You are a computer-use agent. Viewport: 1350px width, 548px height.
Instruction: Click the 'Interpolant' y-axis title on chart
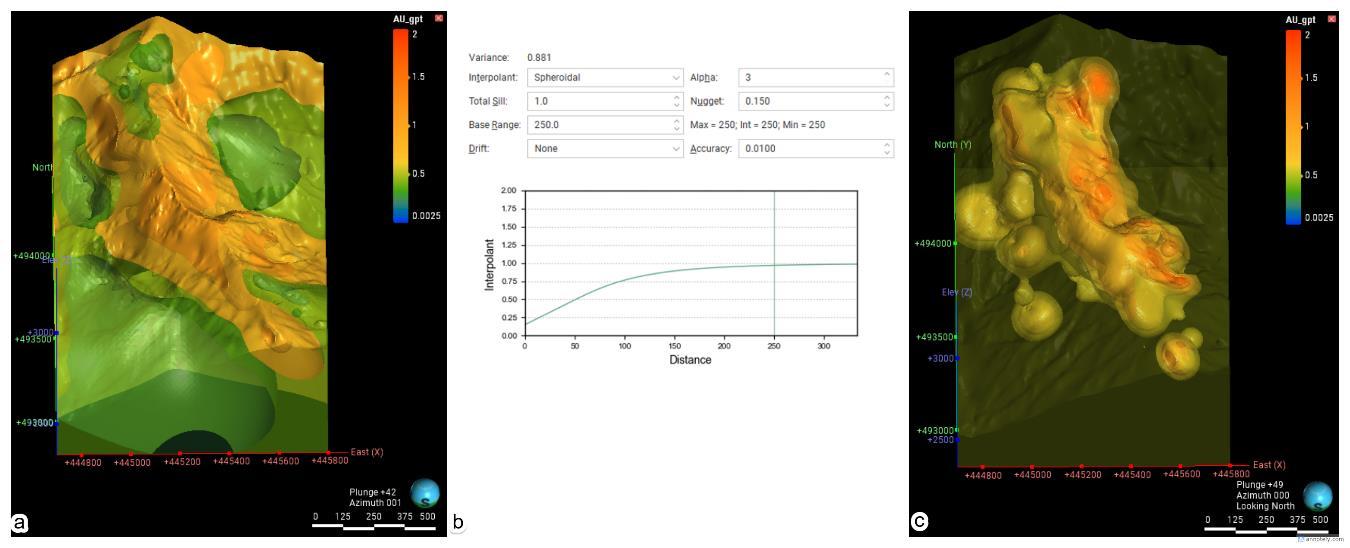[x=489, y=263]
